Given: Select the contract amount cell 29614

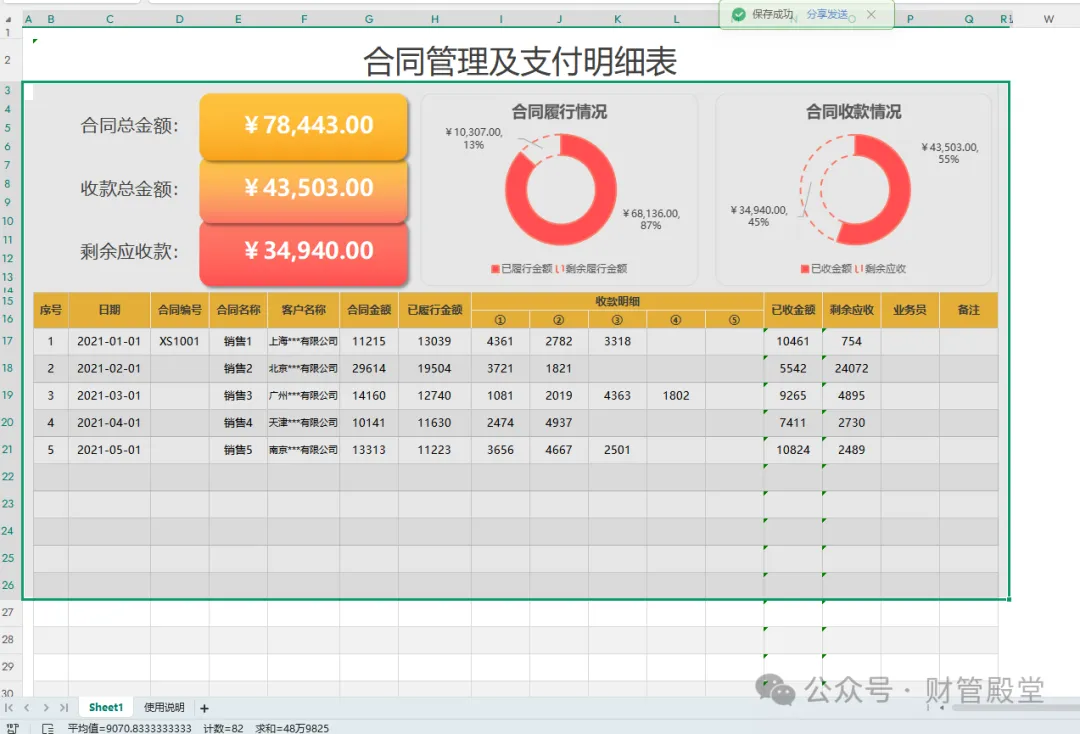Looking at the screenshot, I should coord(369,368).
